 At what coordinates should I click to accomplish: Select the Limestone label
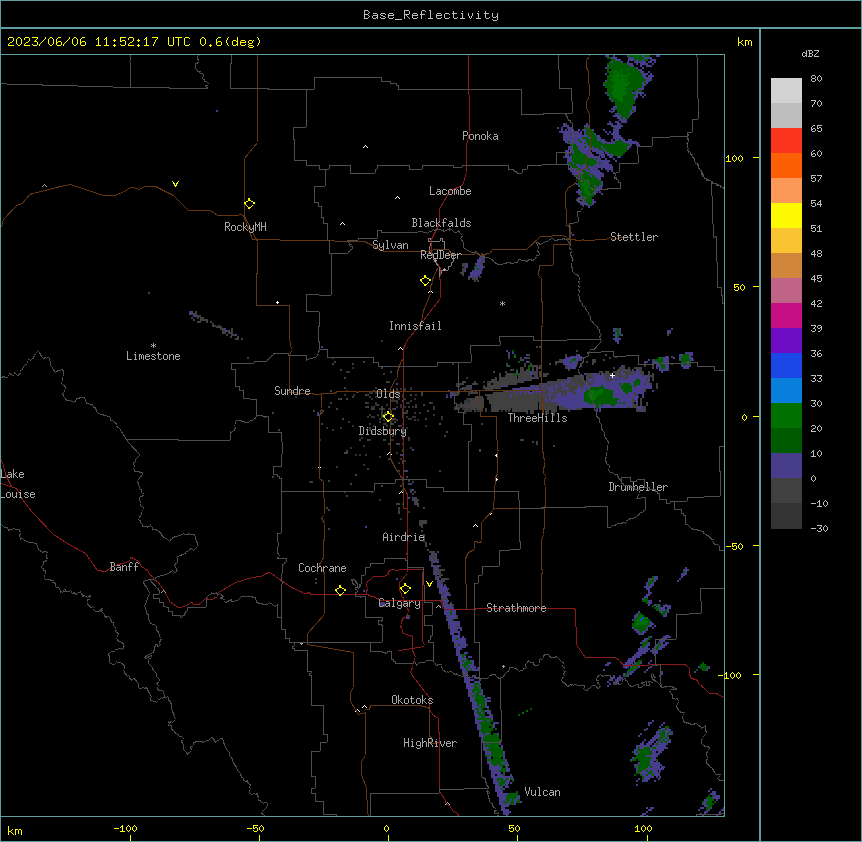tap(153, 356)
